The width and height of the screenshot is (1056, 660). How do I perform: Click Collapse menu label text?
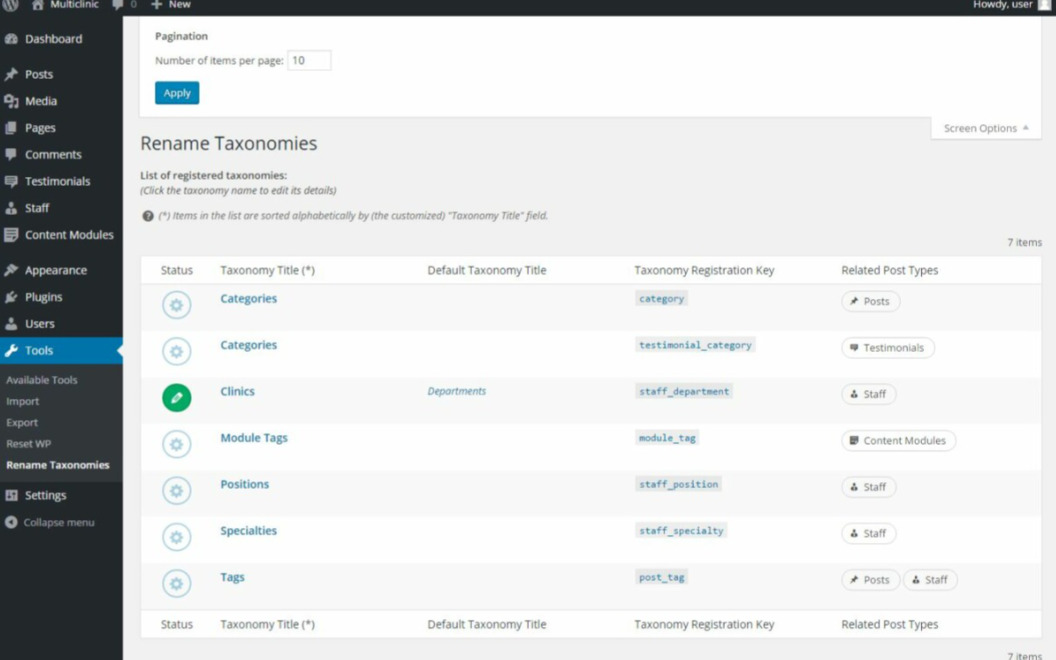pos(59,523)
